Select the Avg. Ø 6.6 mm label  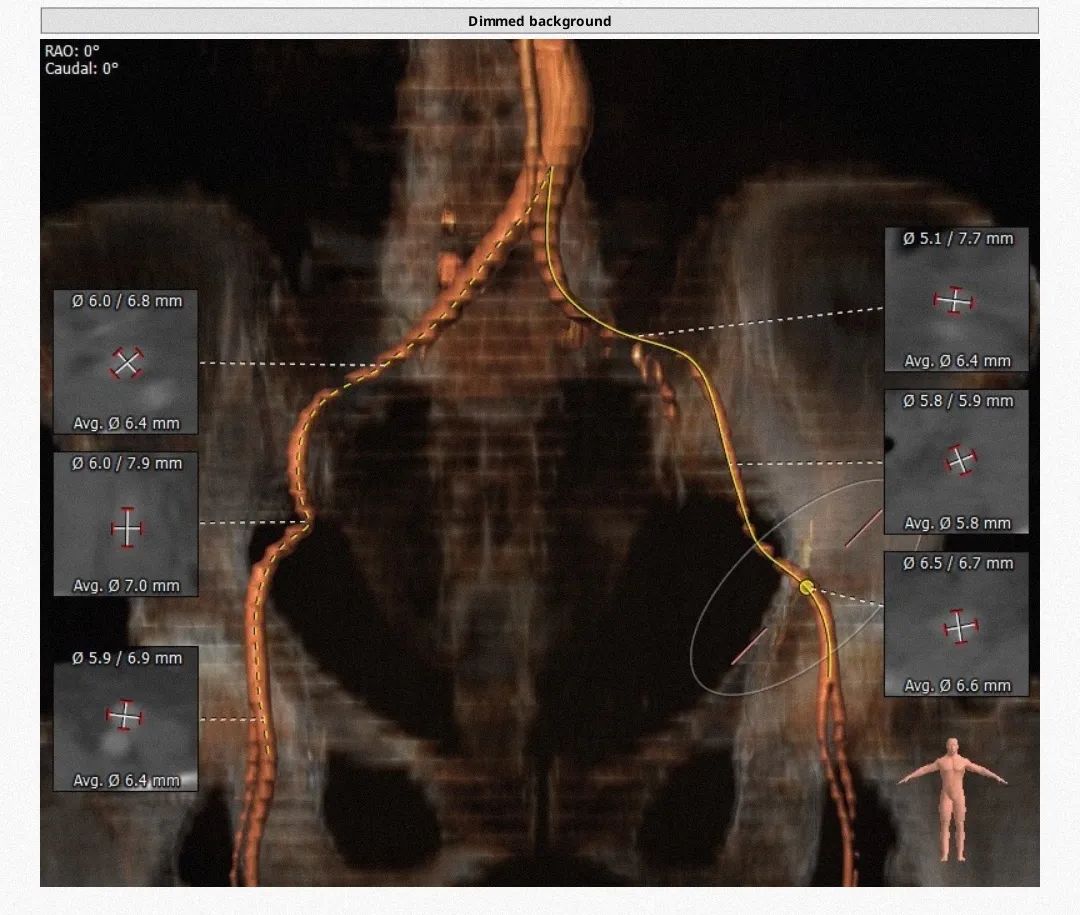point(957,686)
